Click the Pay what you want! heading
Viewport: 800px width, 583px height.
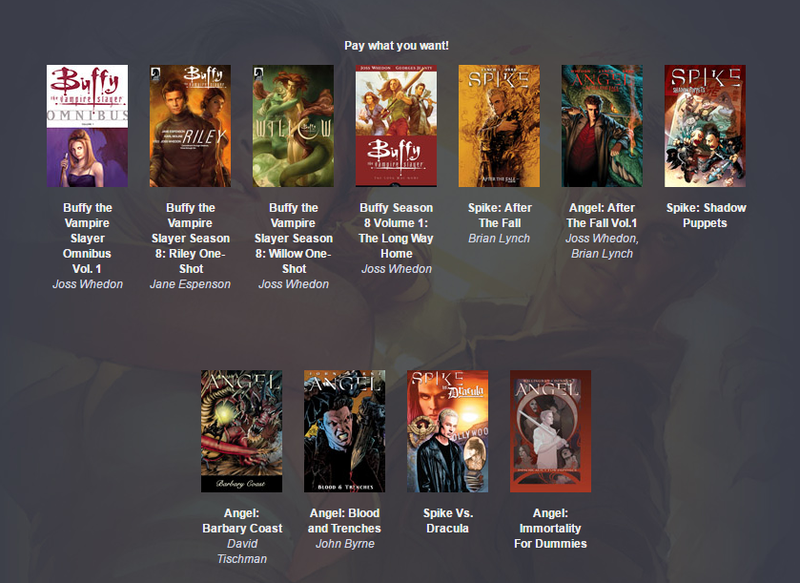coord(396,45)
